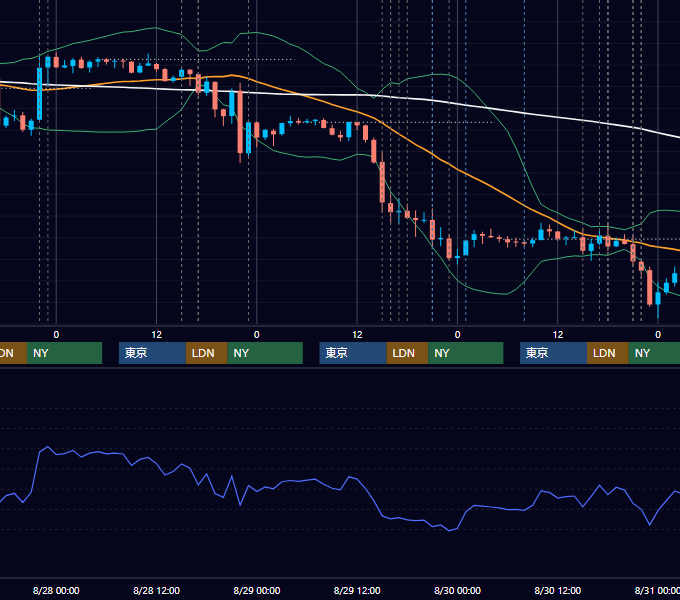
Task: Click hour label 12 above 8/30 東京 block
Action: (x=558, y=335)
